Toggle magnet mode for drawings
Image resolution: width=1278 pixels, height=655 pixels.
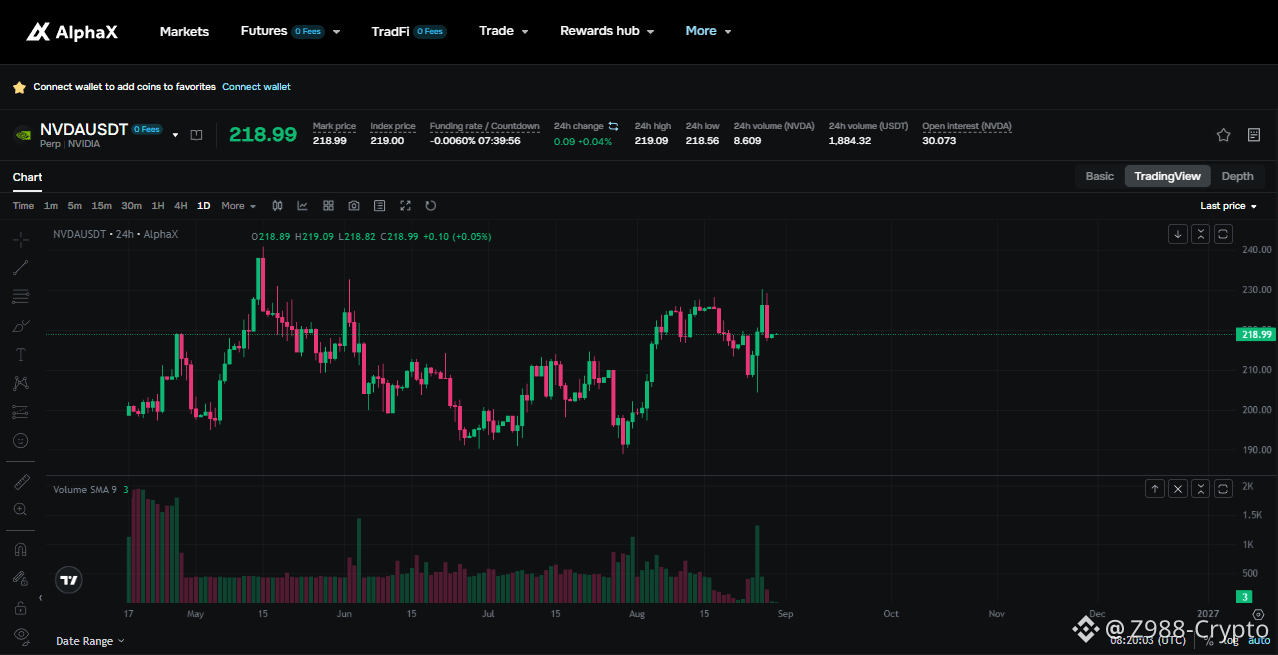(x=21, y=549)
